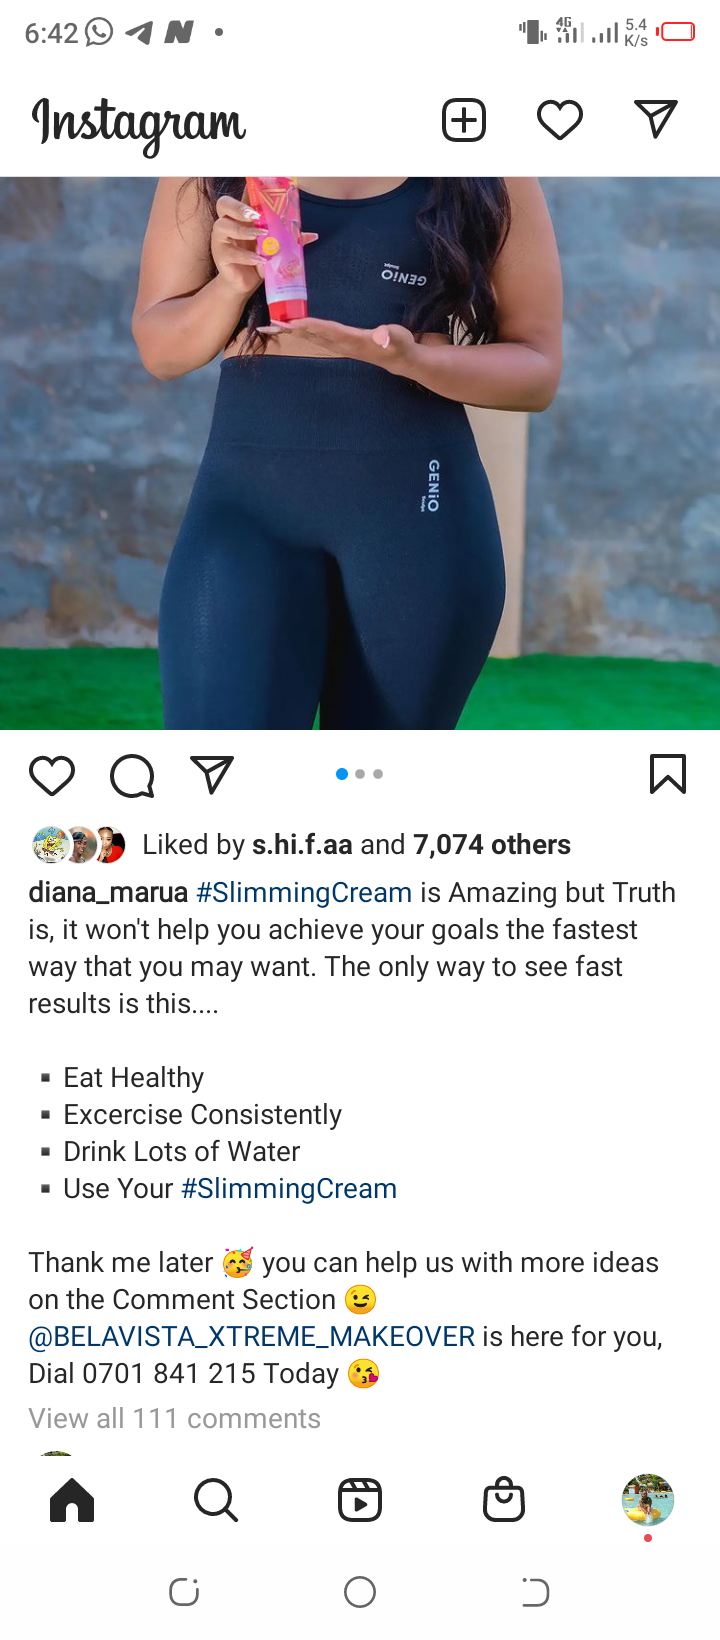Open 7,074 others likes list
Screen dimensions: 720x1640
pyautogui.click(x=492, y=845)
